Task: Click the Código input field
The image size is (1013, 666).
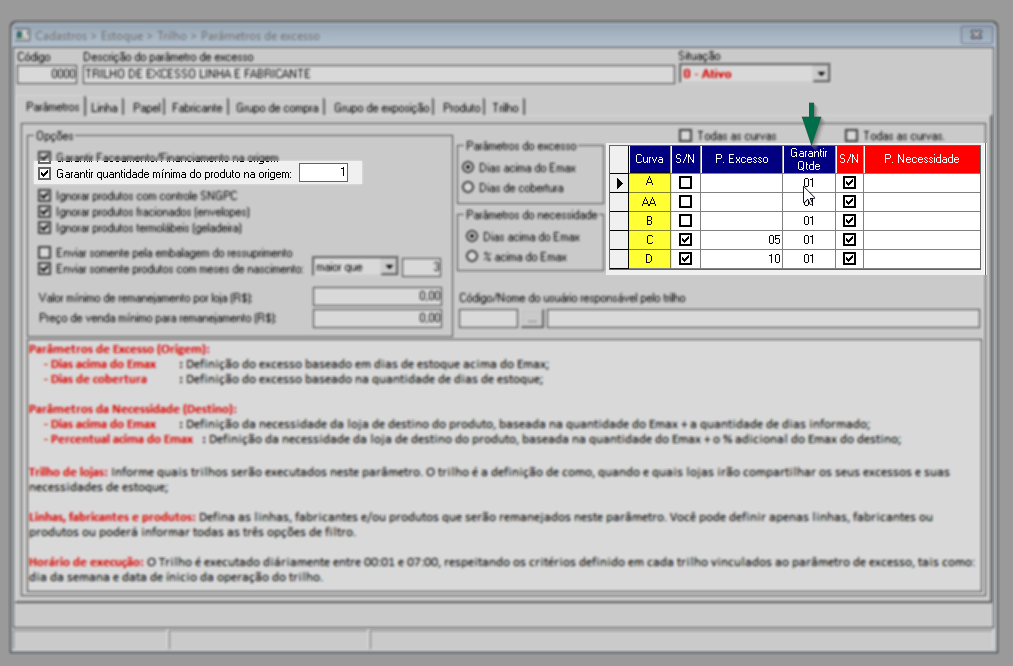Action: 47,74
